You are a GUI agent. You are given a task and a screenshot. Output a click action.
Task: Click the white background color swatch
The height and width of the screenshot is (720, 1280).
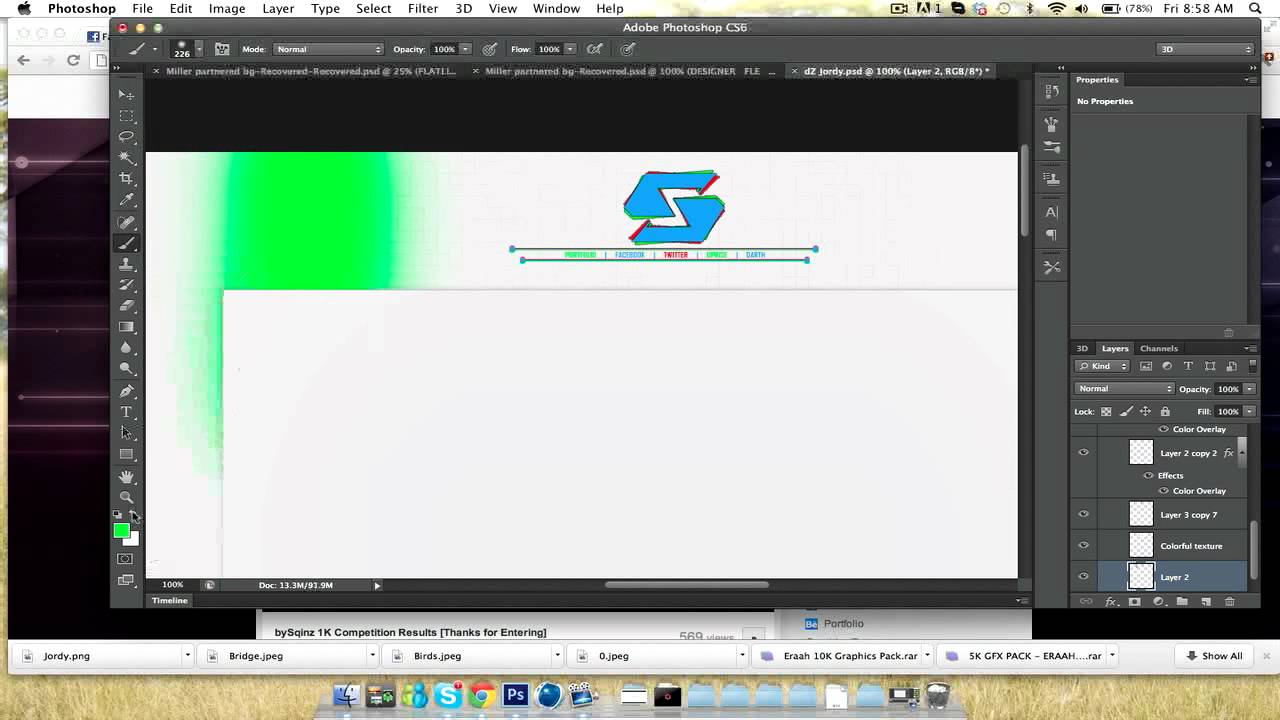click(134, 539)
